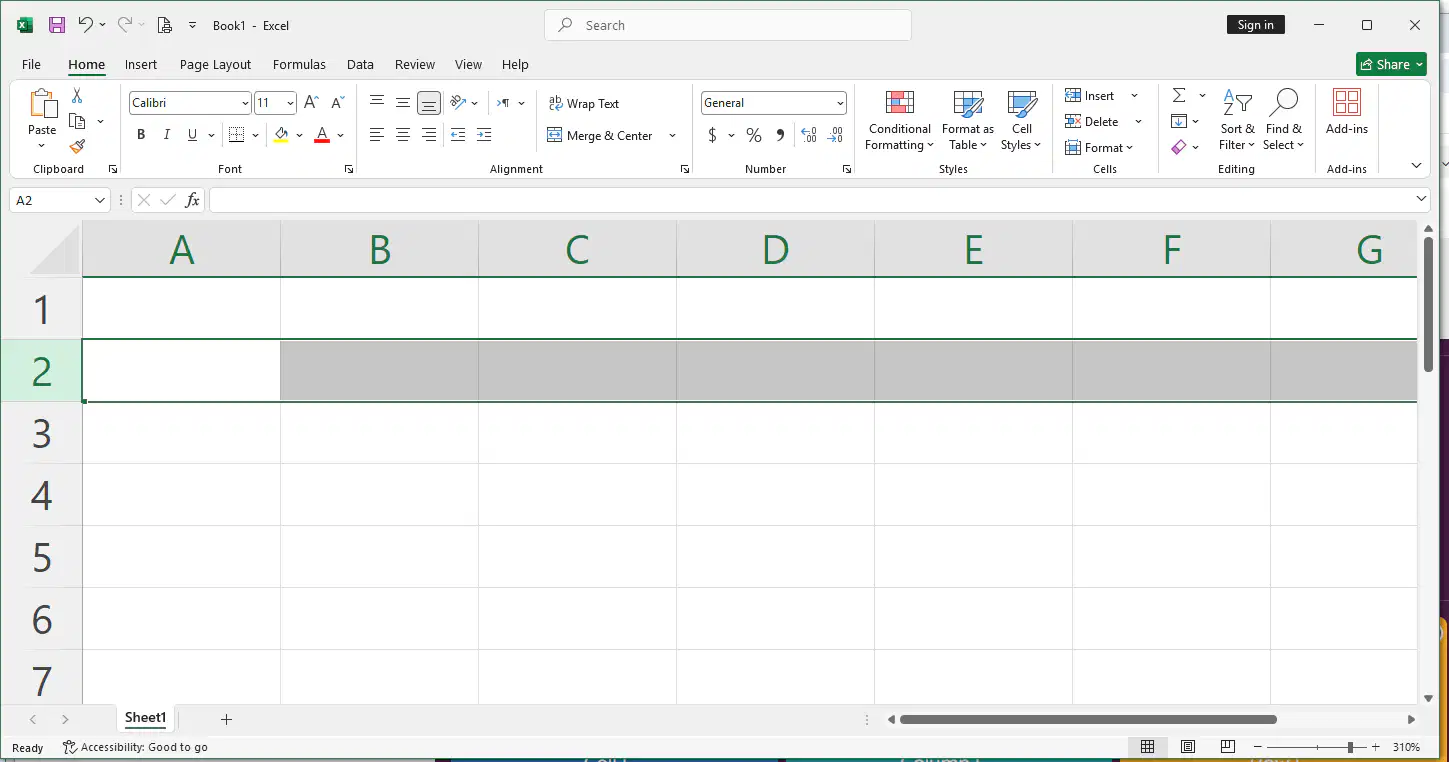1449x762 pixels.
Task: Open Format as Table gallery
Action: pos(968,120)
